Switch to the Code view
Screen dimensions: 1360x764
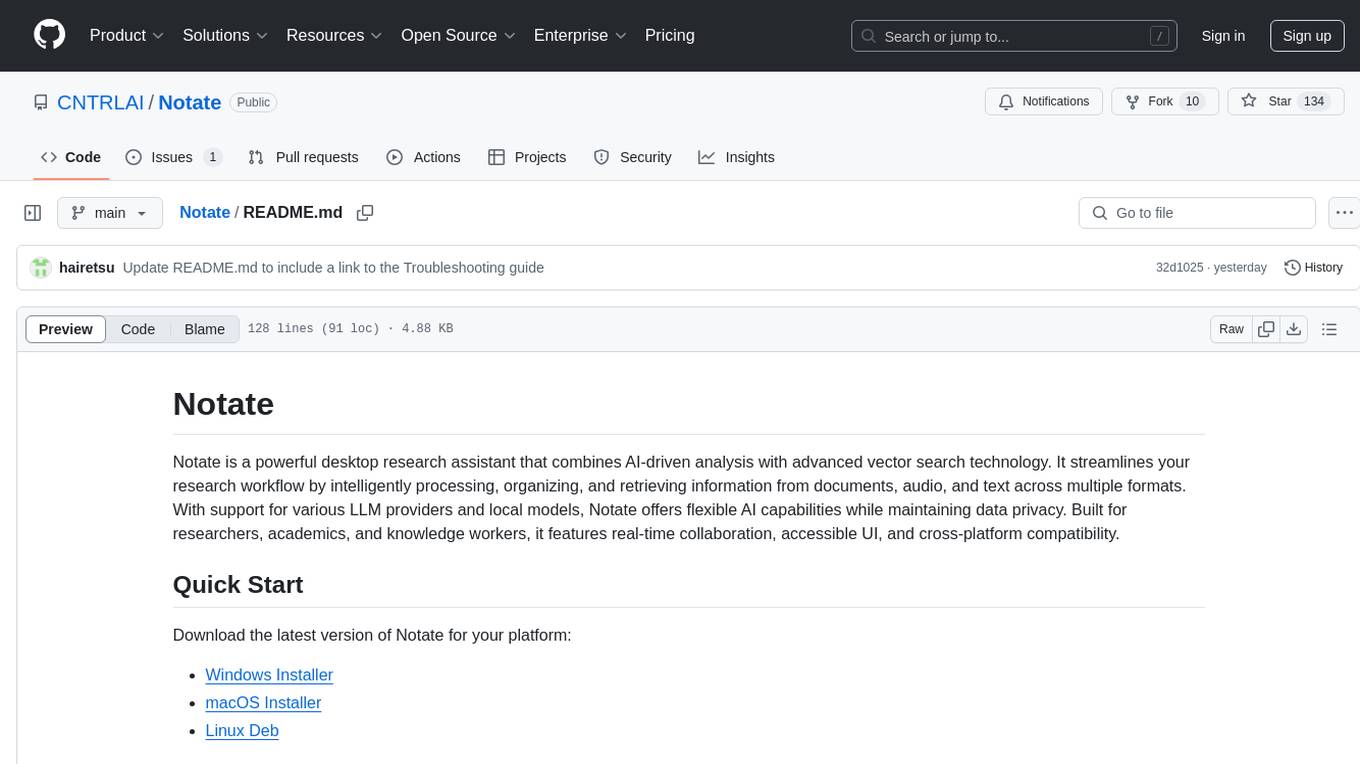(138, 329)
